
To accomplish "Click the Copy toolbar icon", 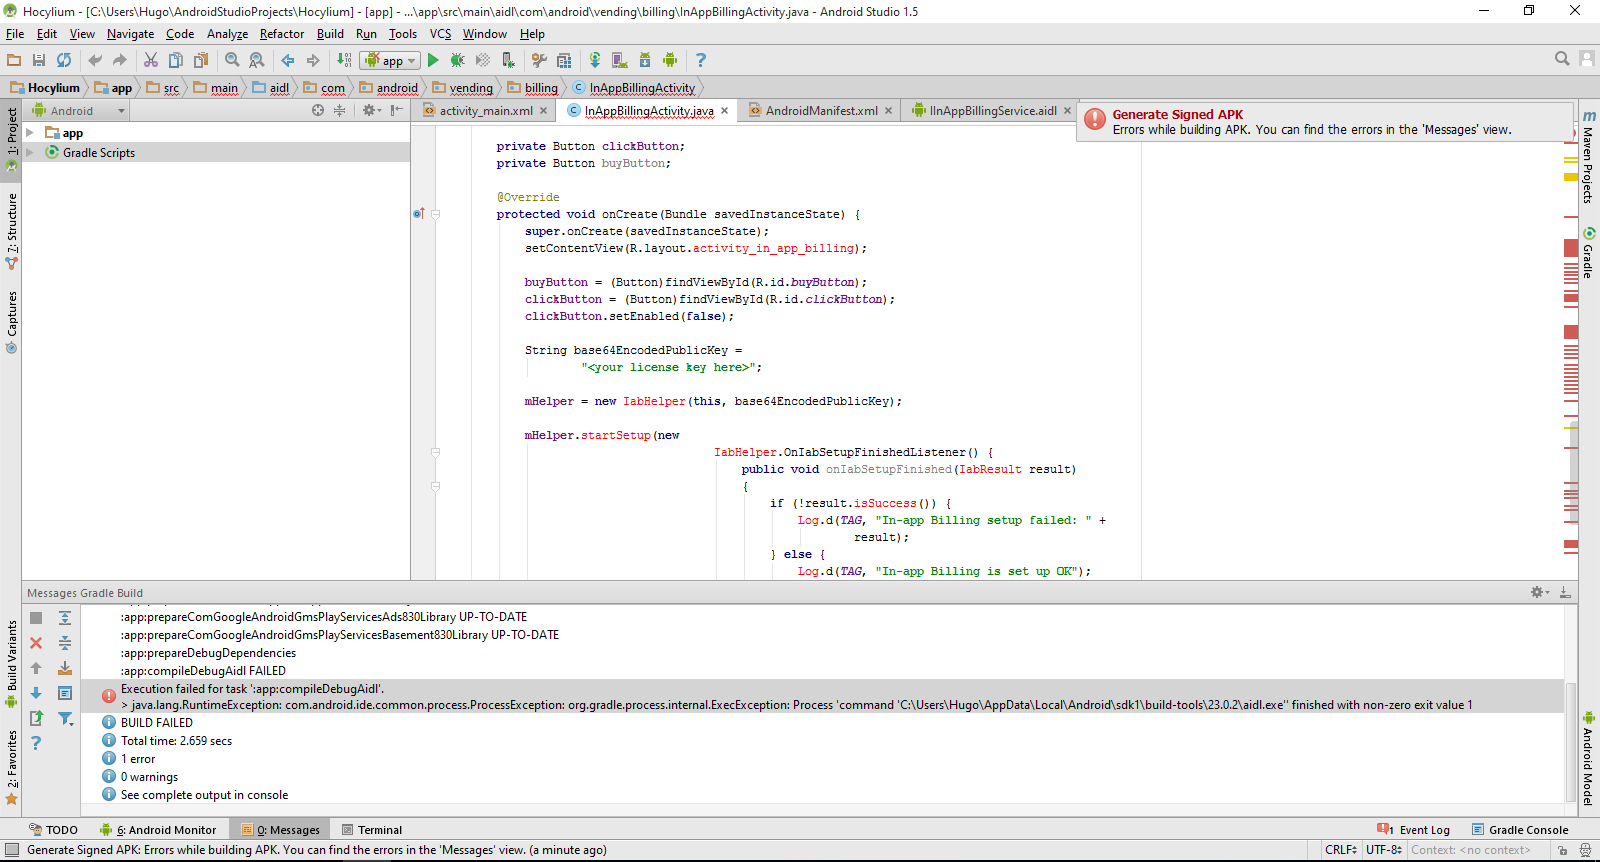I will (176, 60).
